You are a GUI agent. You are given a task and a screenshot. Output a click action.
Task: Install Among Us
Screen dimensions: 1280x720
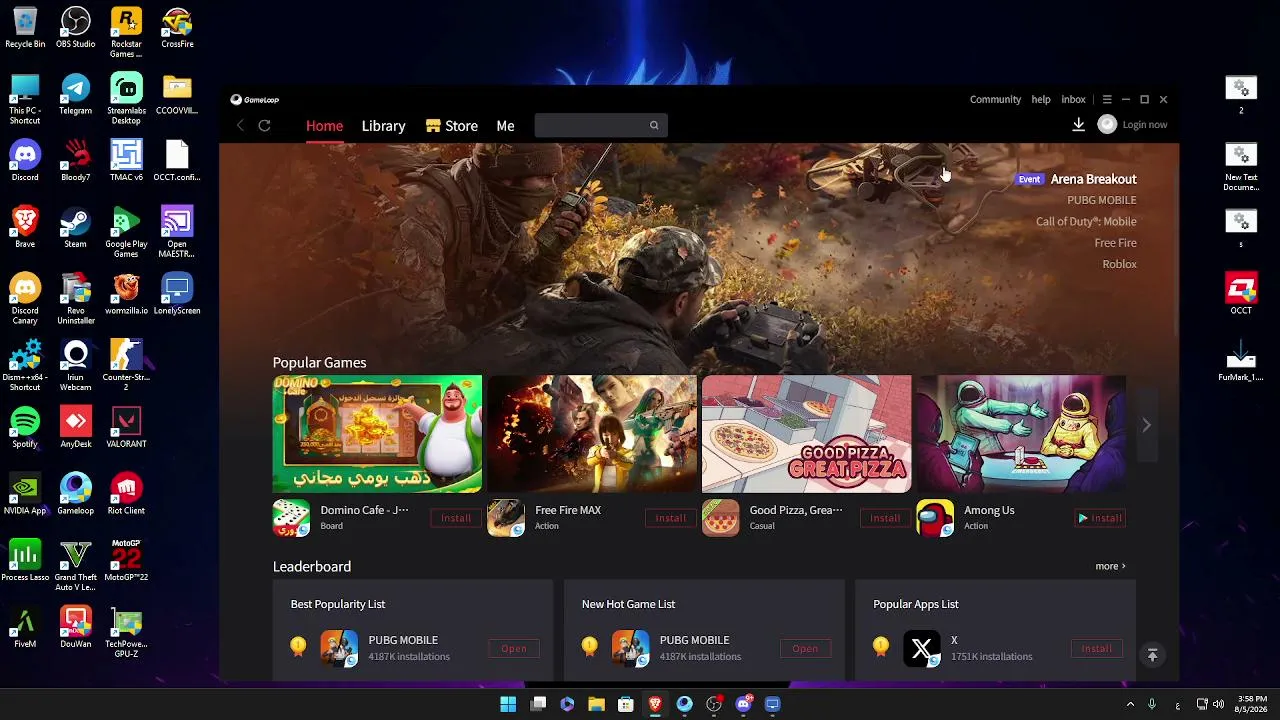click(1100, 518)
